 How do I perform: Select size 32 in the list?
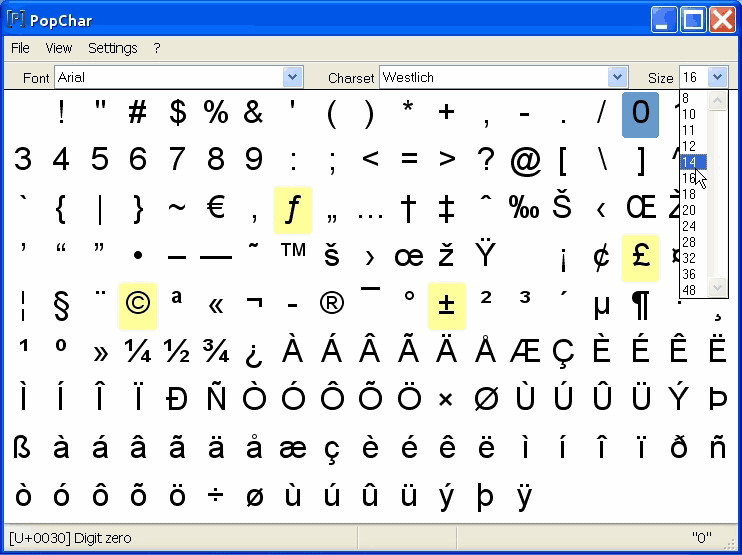click(x=694, y=258)
